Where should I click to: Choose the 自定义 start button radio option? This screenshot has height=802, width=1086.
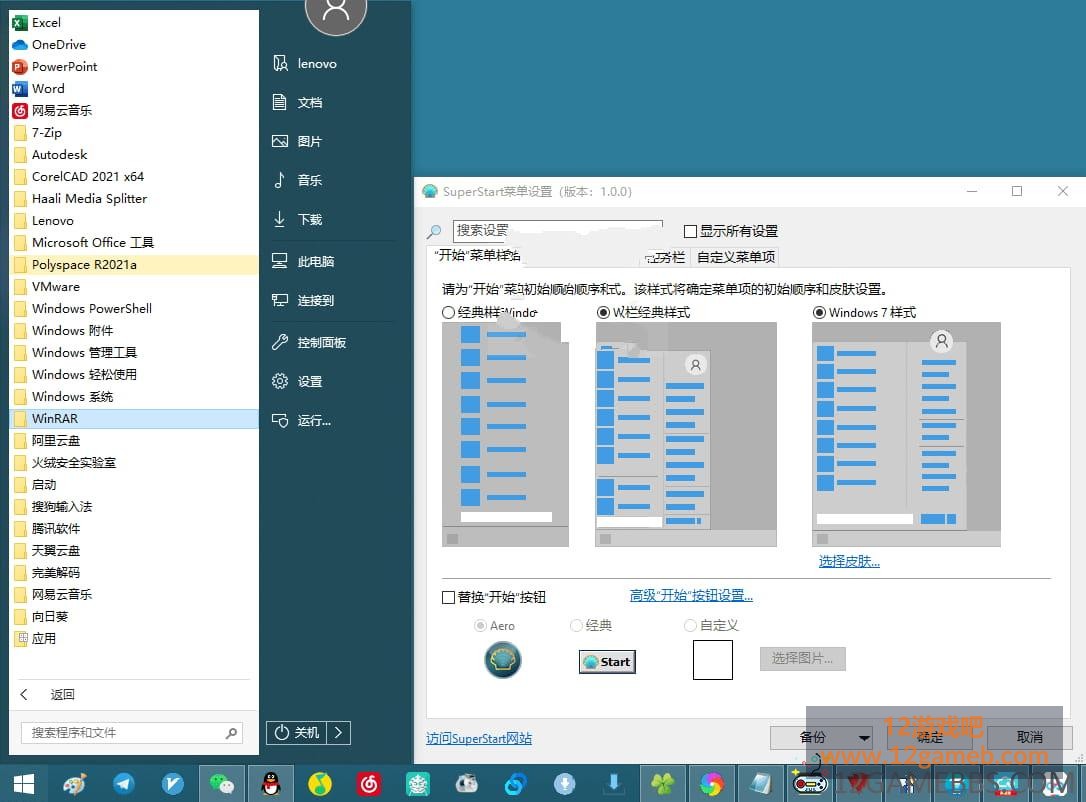click(x=690, y=625)
